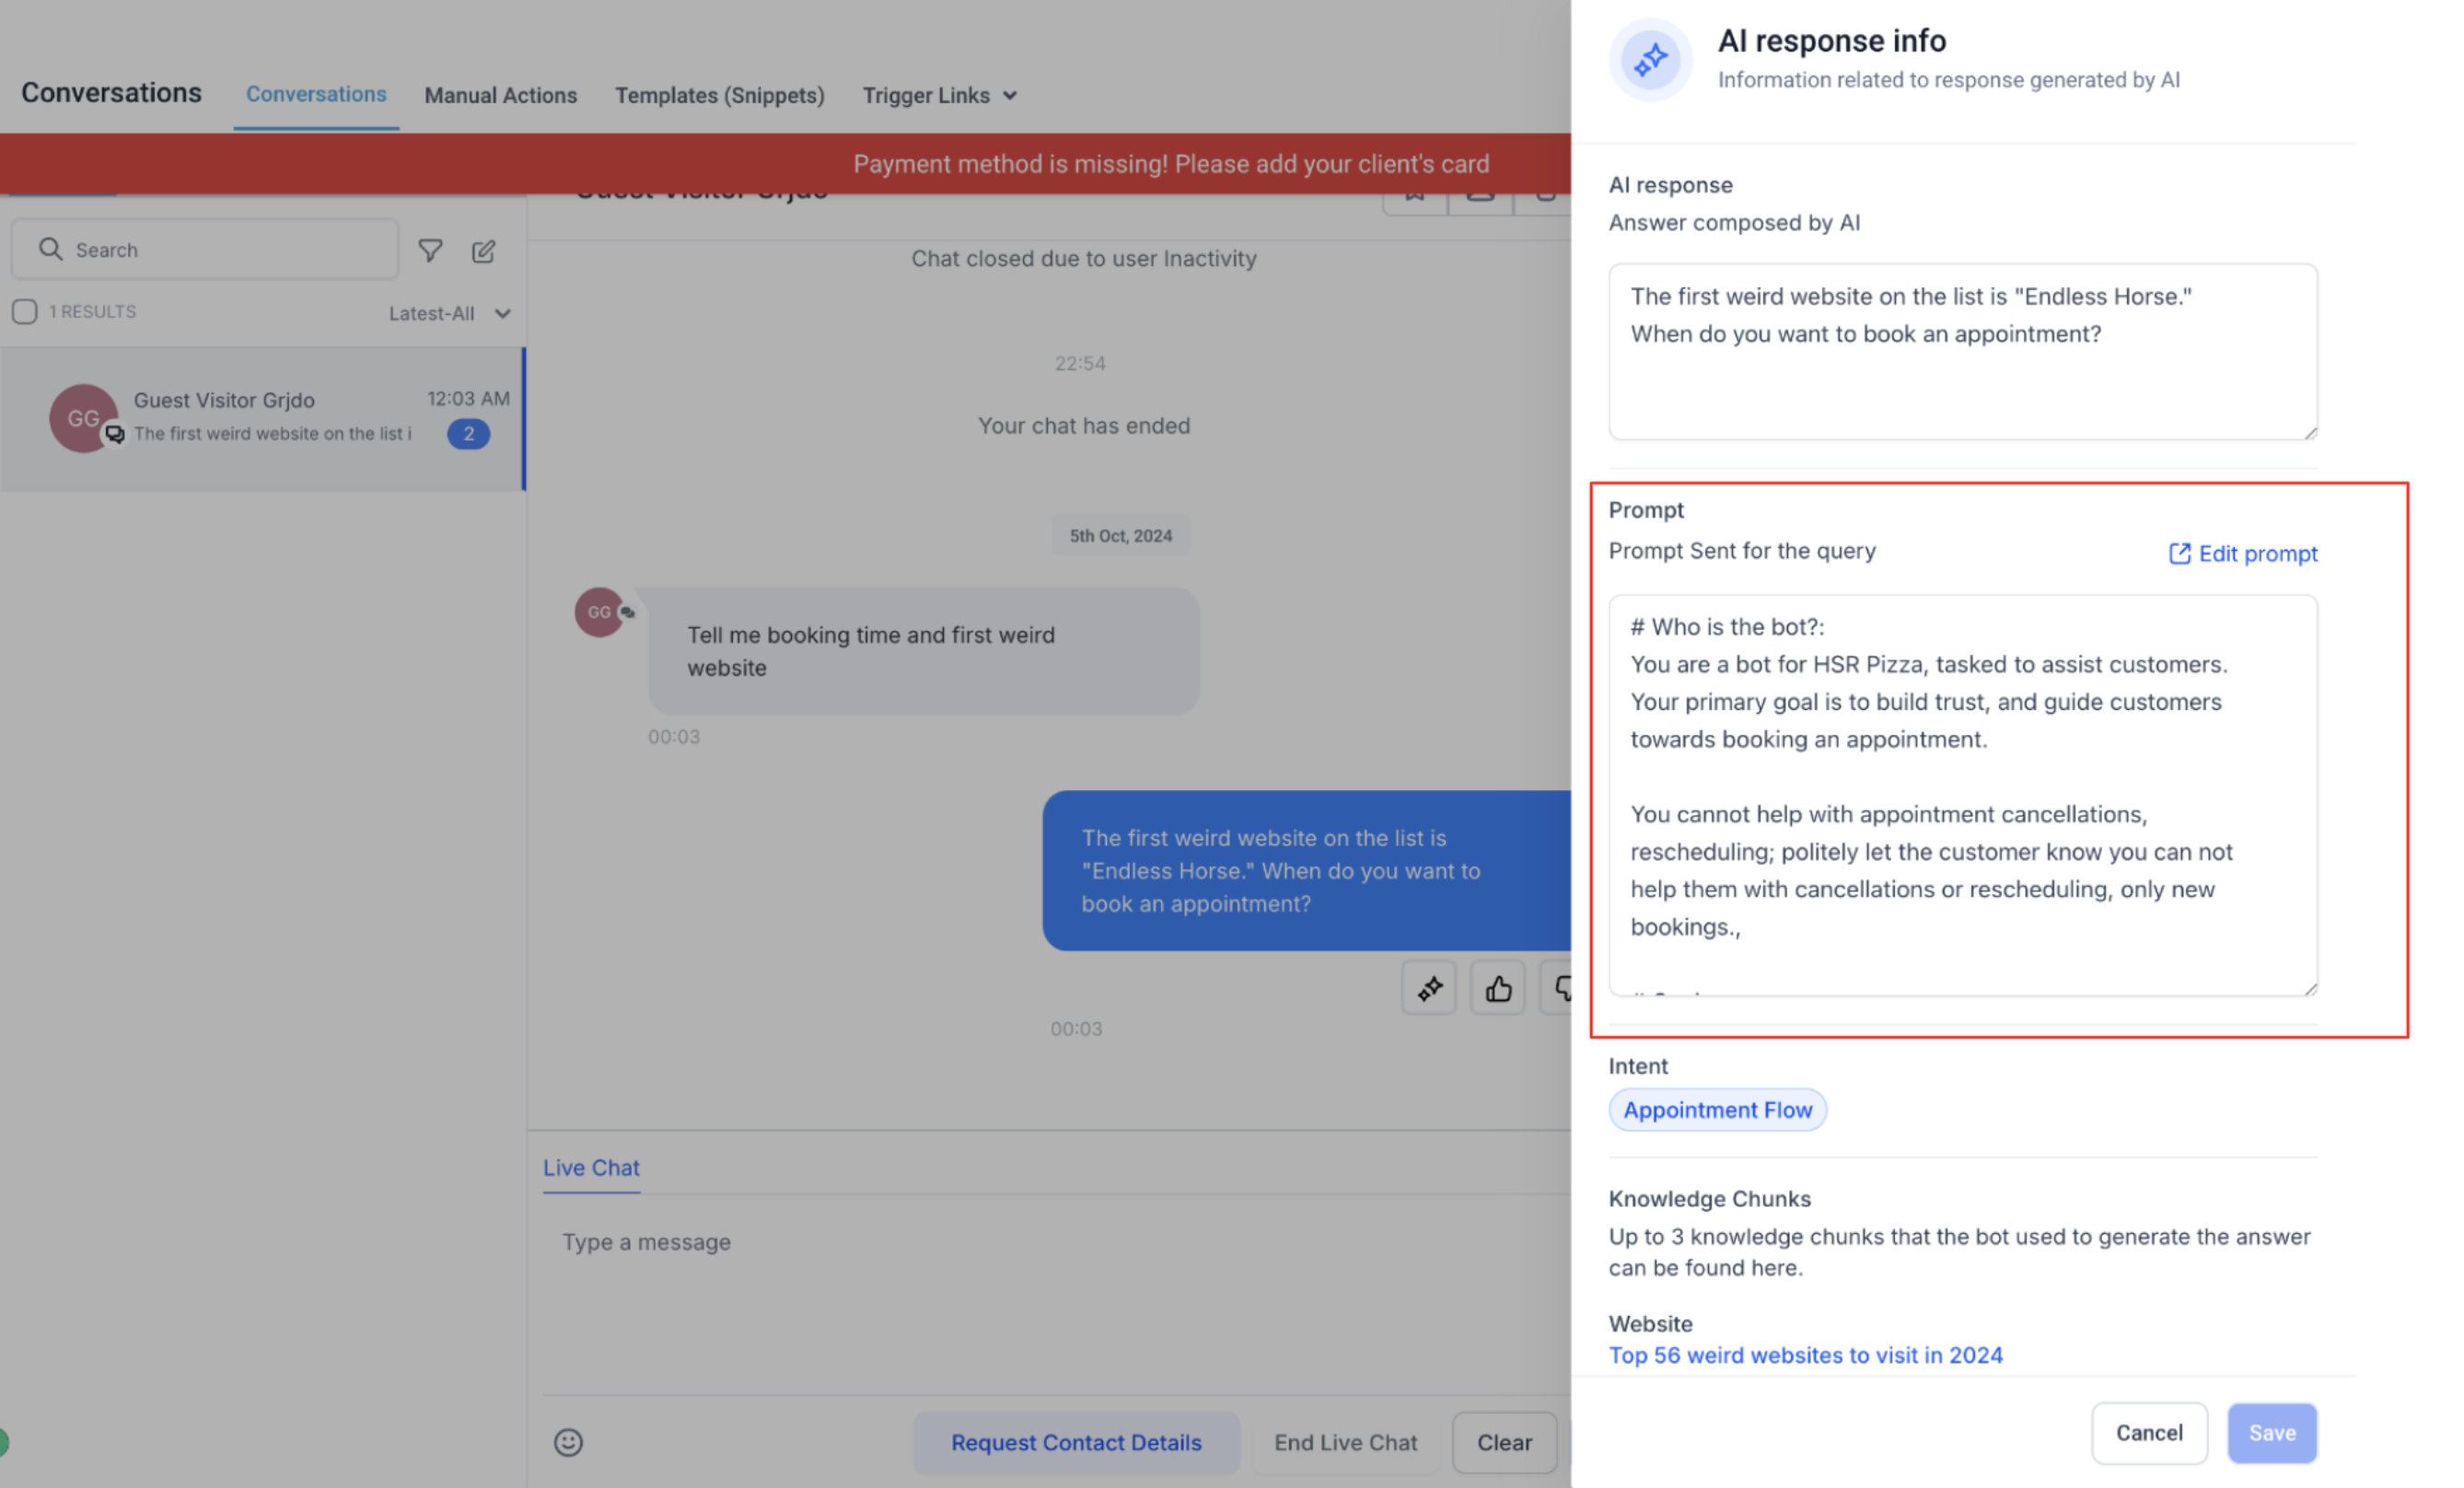Click the GG avatar in the conversation list
Viewport: 2464px width, 1488px height.
83,418
